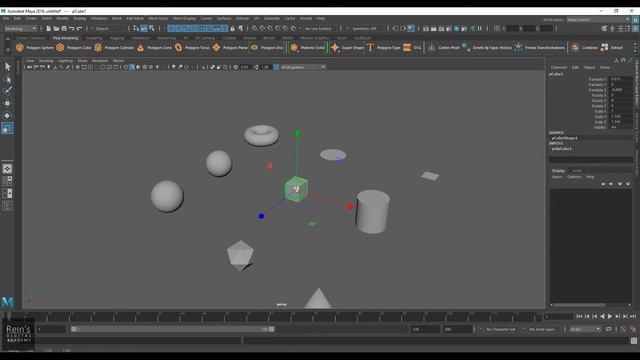This screenshot has width=640, height=360.
Task: Select the Move tool in toolbox
Action: tap(7, 103)
